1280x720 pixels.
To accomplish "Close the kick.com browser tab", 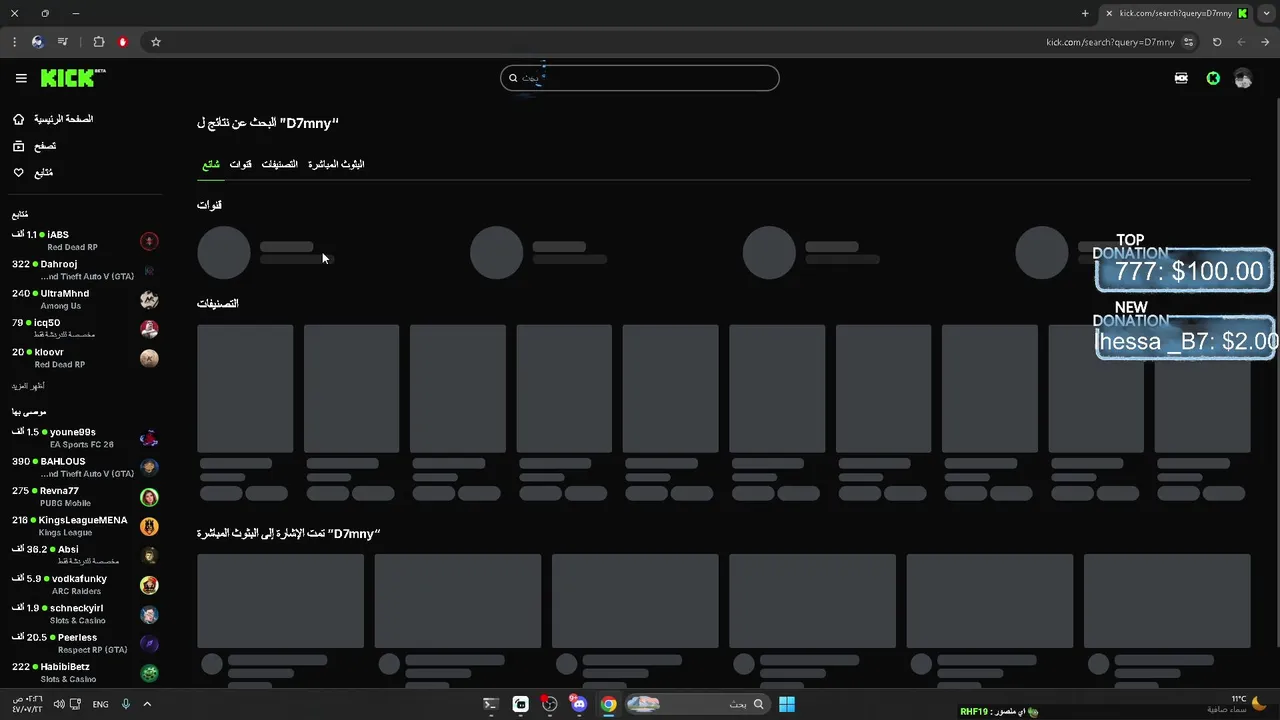I will point(1108,13).
